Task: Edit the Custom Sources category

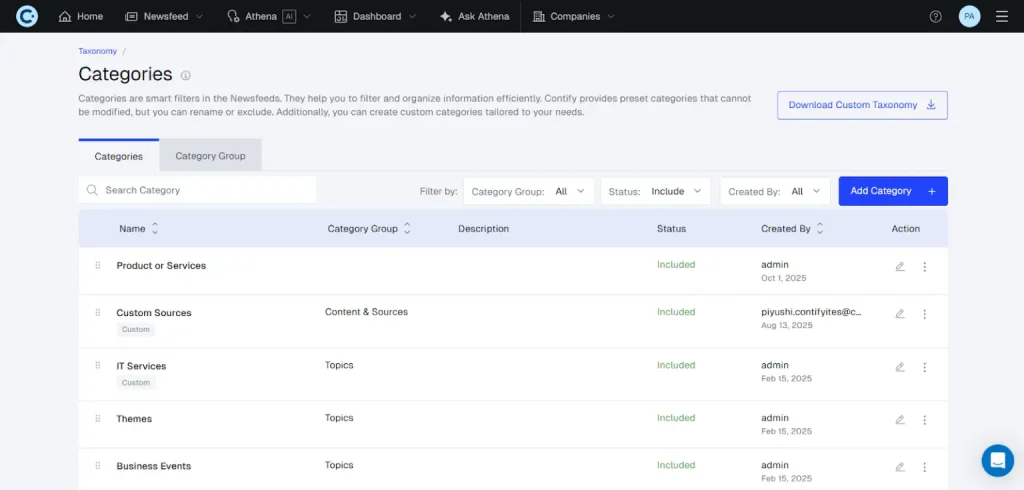Action: coord(900,314)
